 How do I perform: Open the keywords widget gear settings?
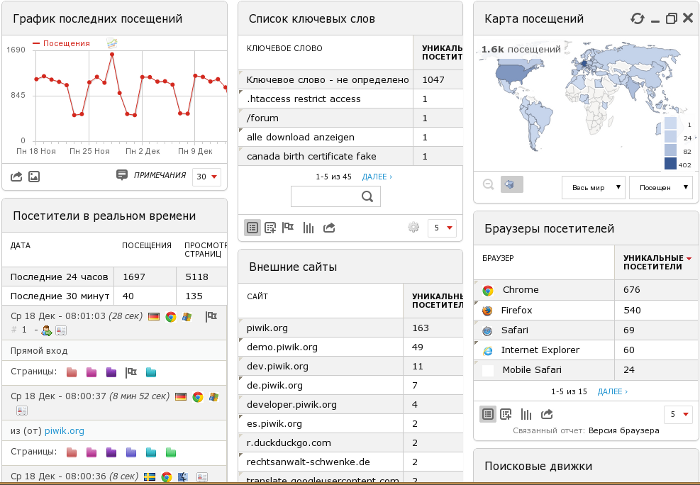click(x=413, y=227)
